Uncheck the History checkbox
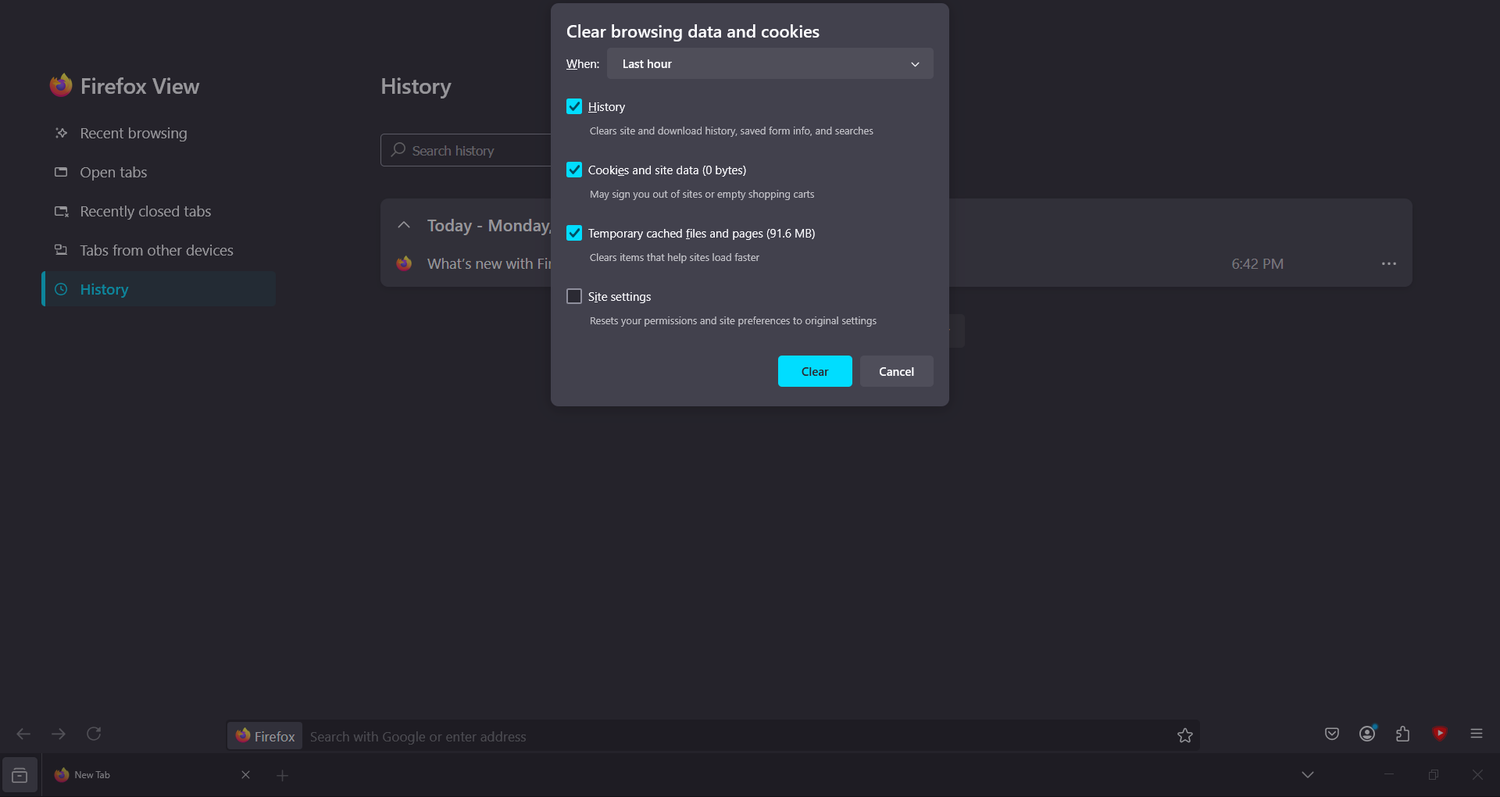Image resolution: width=1500 pixels, height=797 pixels. click(x=574, y=106)
